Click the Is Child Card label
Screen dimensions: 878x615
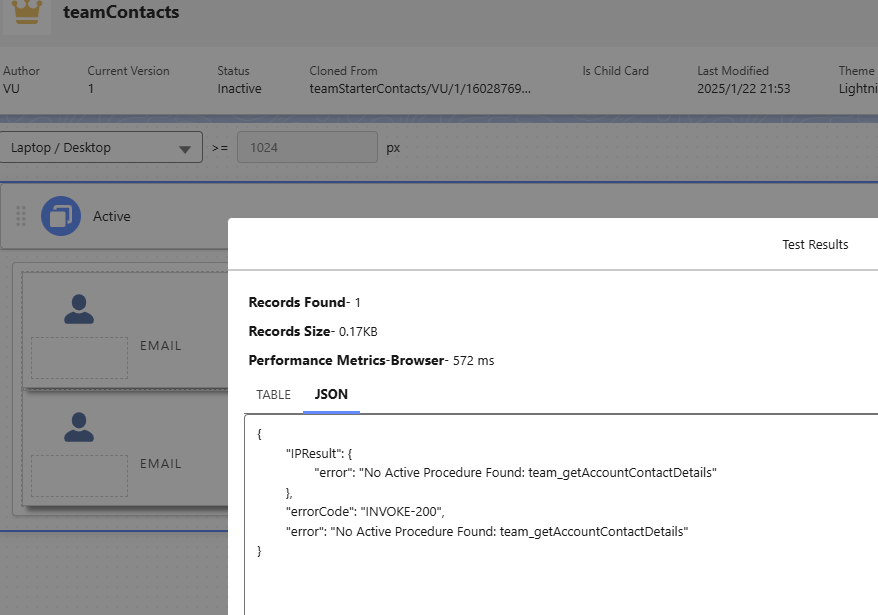[615, 71]
